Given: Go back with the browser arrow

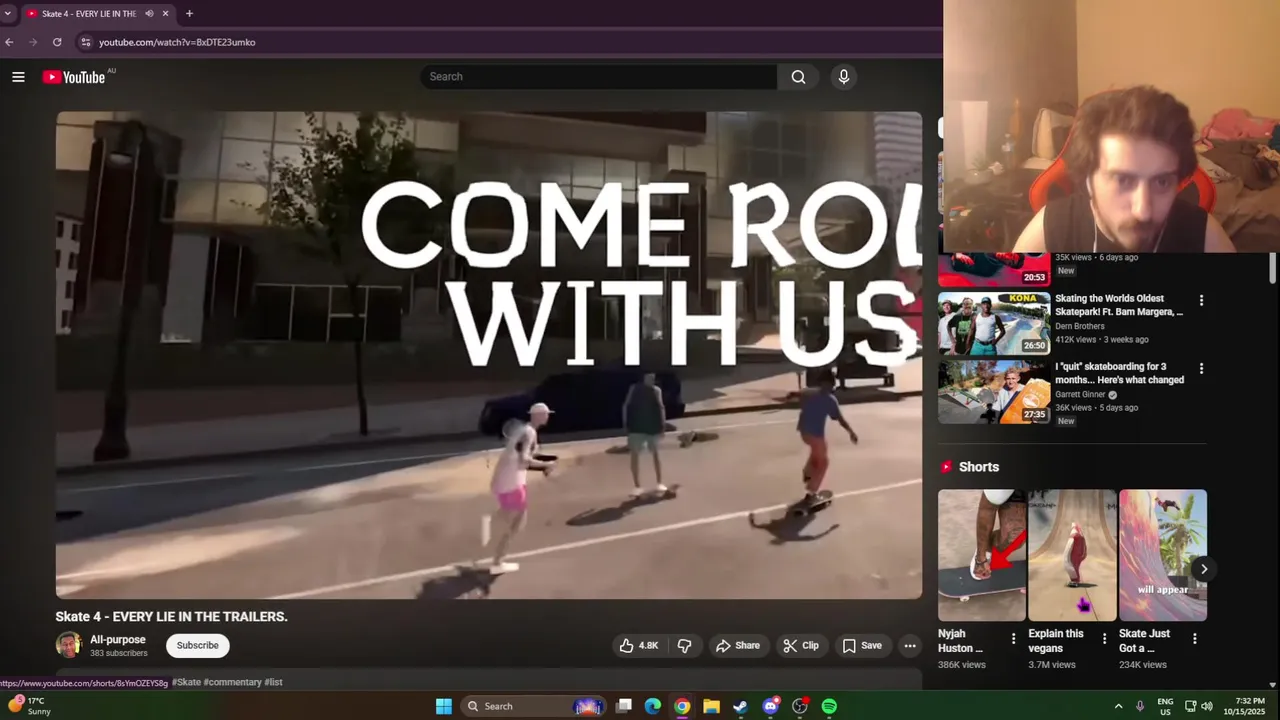Looking at the screenshot, I should click(x=9, y=42).
